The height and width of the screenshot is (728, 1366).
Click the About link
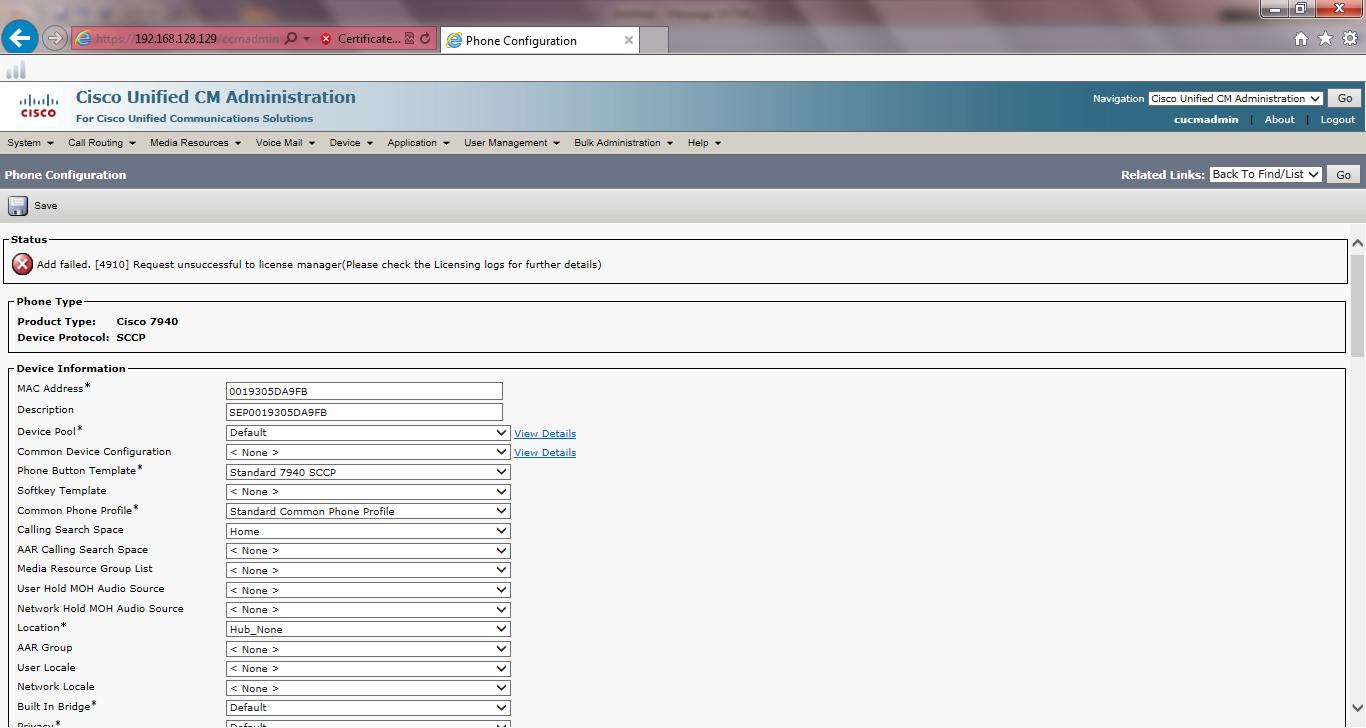pyautogui.click(x=1280, y=119)
